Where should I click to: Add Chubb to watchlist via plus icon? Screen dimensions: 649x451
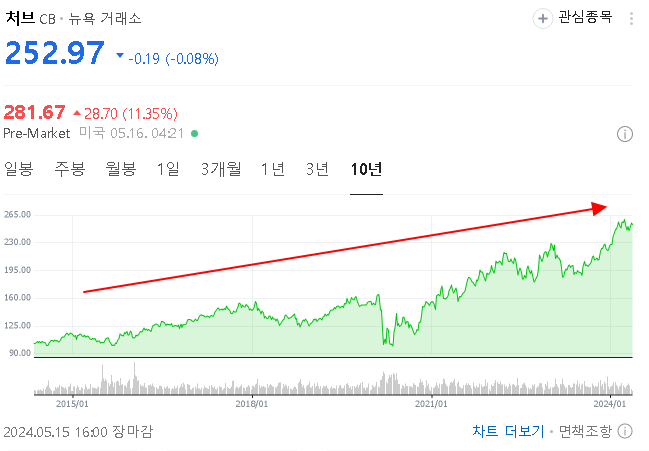pos(543,19)
